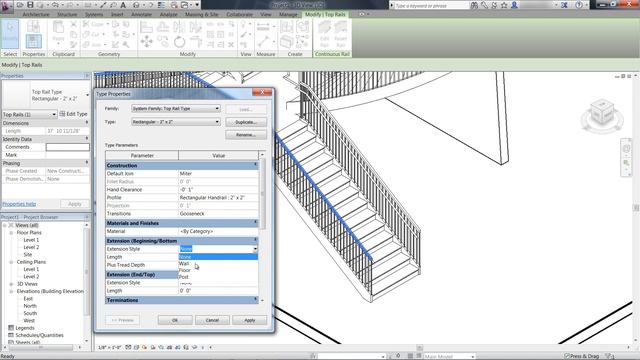The height and width of the screenshot is (360, 640).
Task: Toggle the Properties palette icon in ribbon
Action: (x=33, y=42)
